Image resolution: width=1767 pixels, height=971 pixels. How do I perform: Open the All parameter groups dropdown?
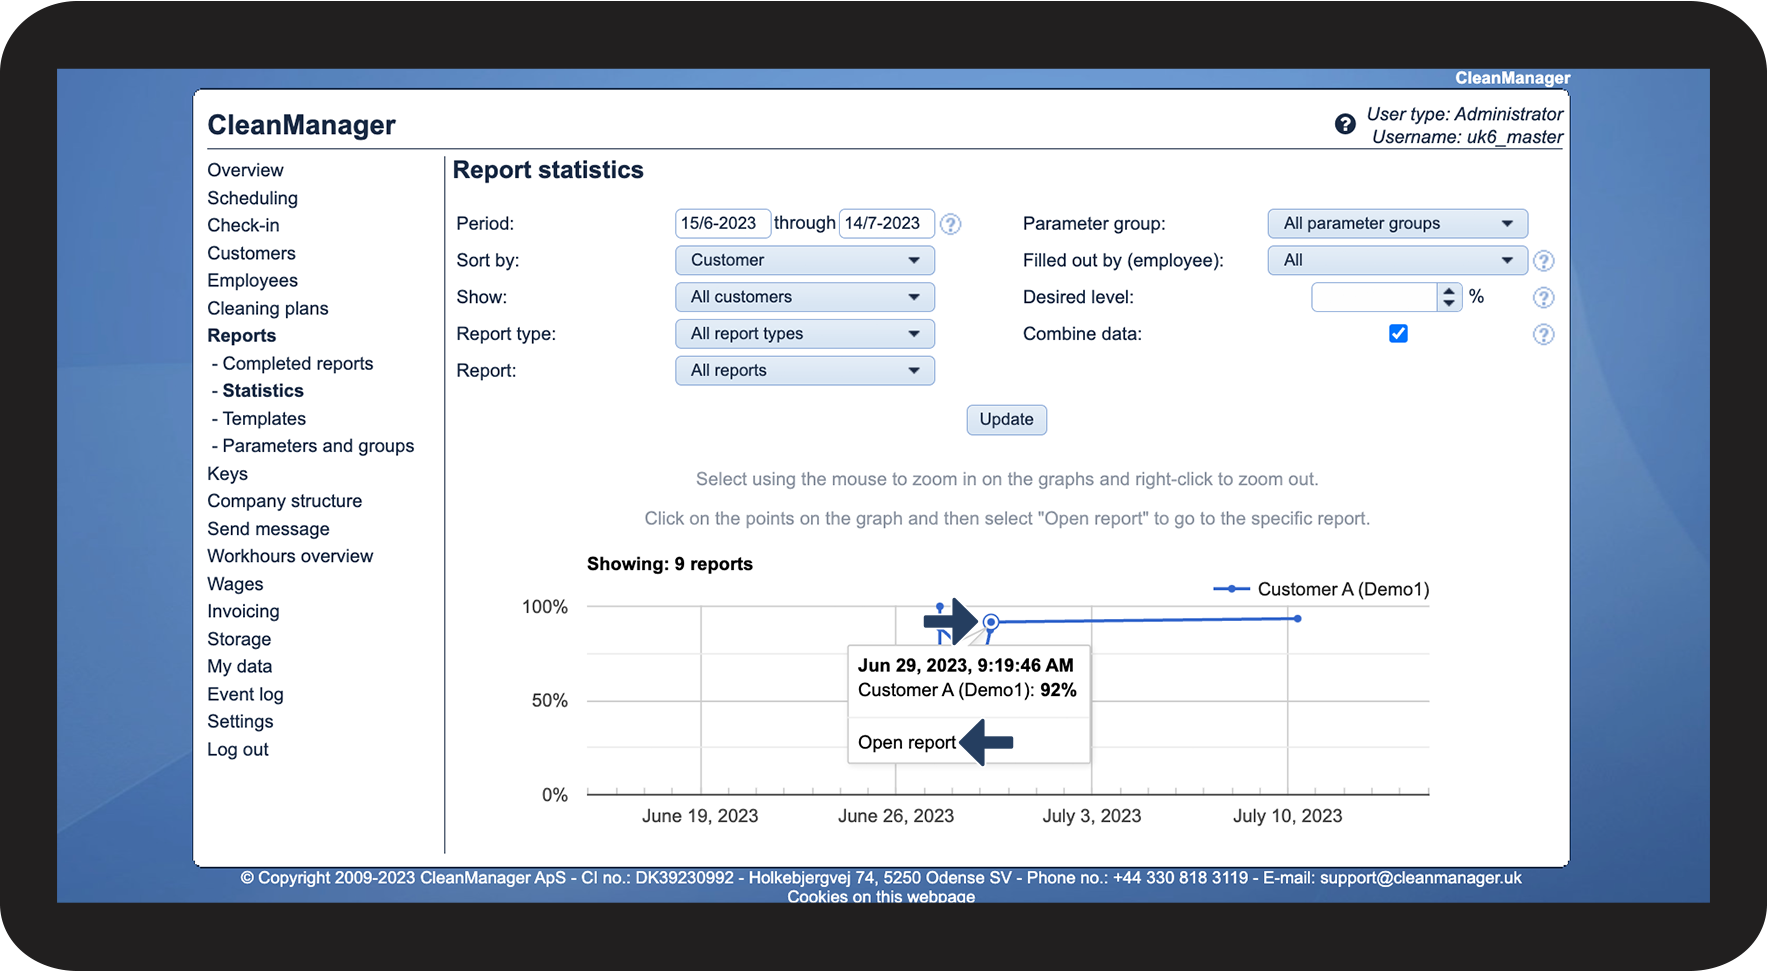pyautogui.click(x=1396, y=223)
